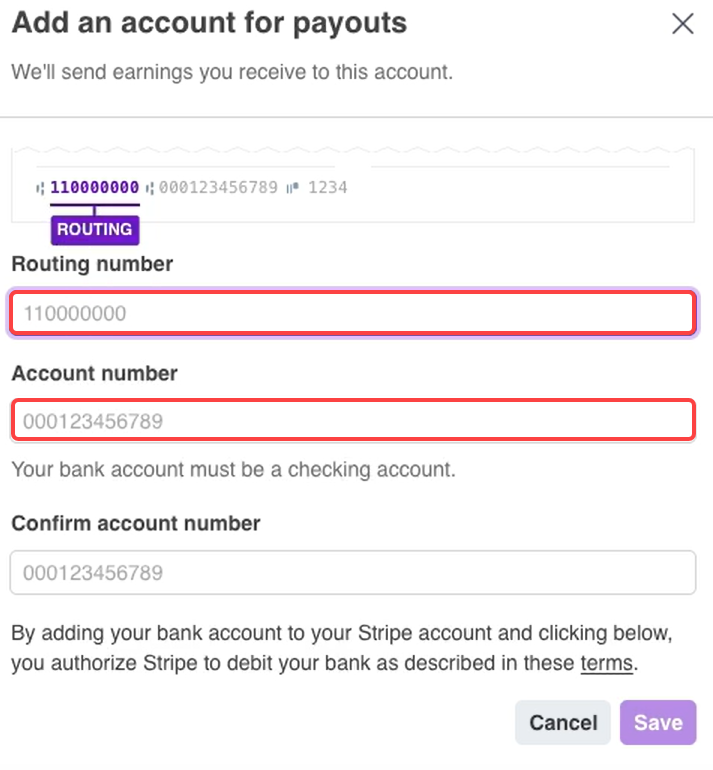Screen dimensions: 713x770
Task: Open the Stripe terms link
Action: coord(606,663)
